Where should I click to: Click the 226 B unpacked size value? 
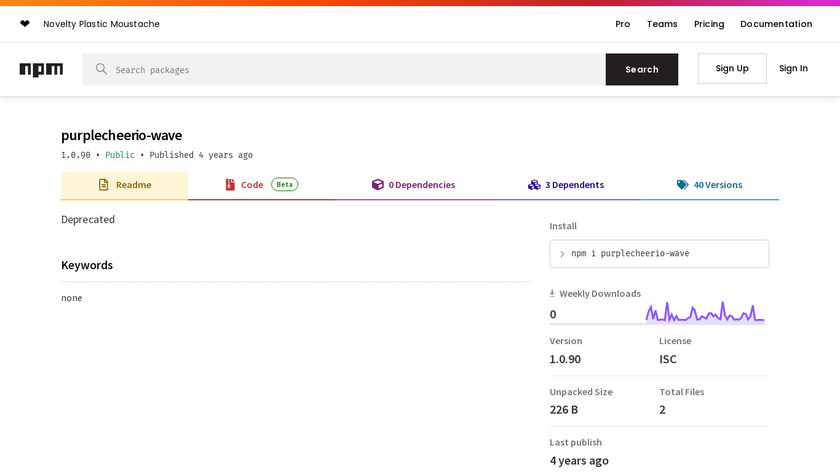pyautogui.click(x=564, y=410)
